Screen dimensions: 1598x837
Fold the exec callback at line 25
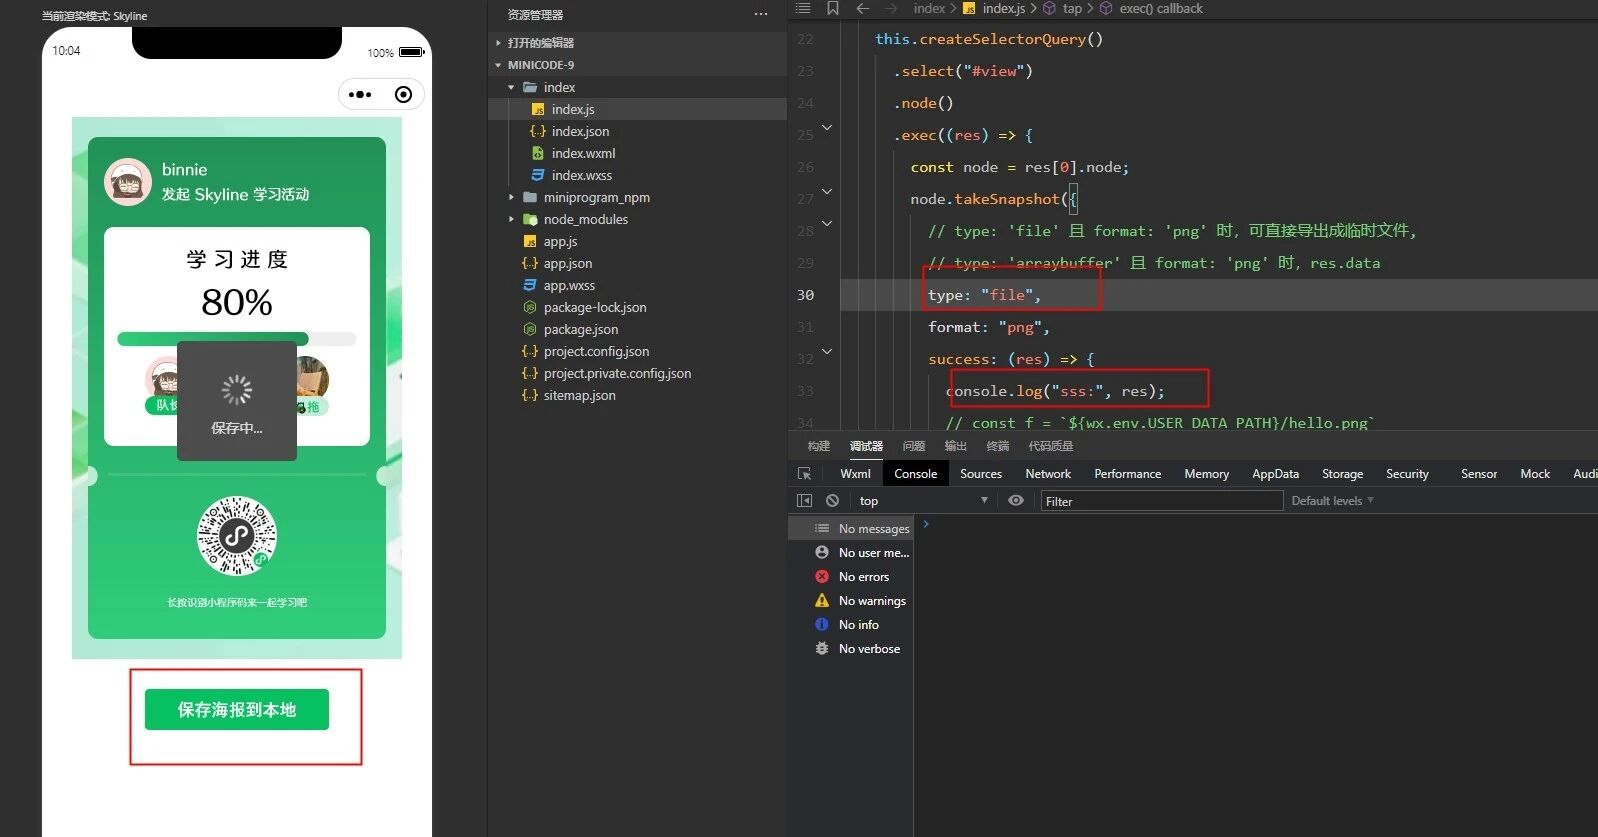827,128
